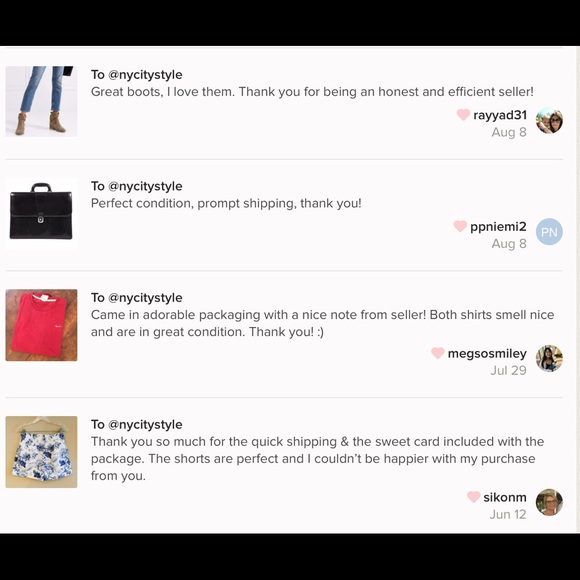The width and height of the screenshot is (580, 580).
Task: Click the pink heart beside ppniemi2
Action: coord(460,226)
